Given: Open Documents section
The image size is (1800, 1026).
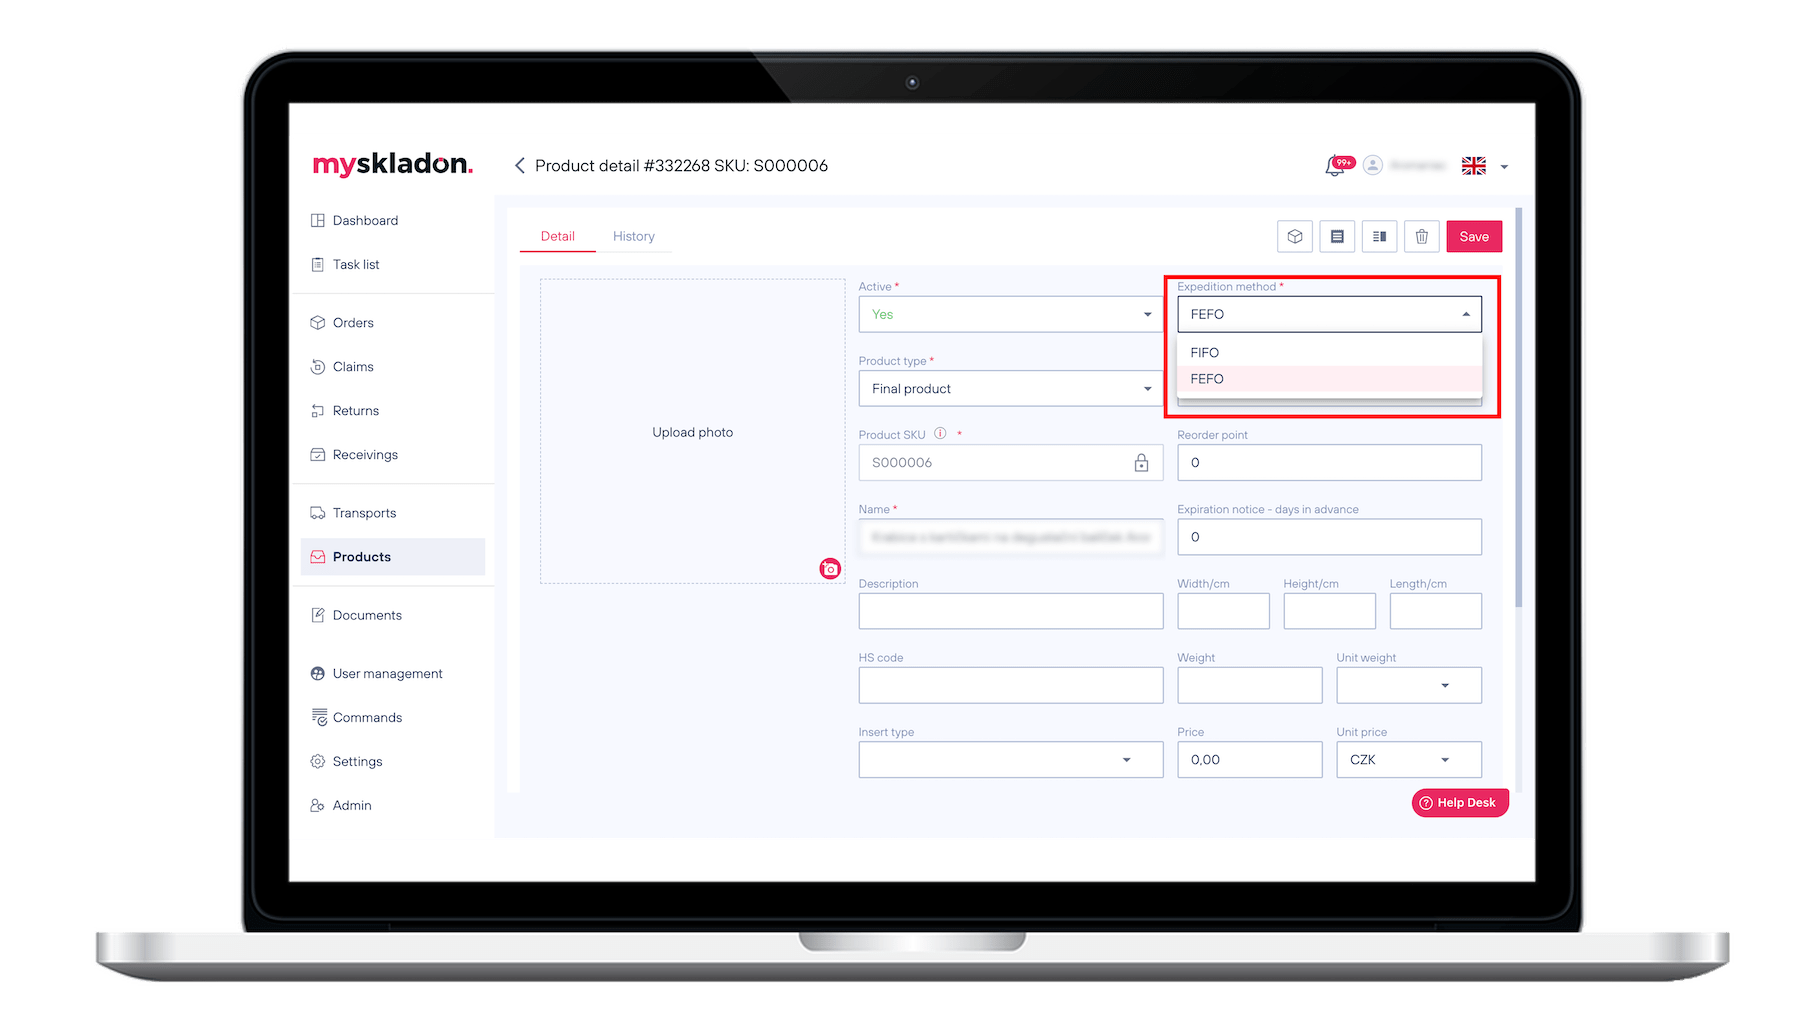Looking at the screenshot, I should (x=366, y=615).
